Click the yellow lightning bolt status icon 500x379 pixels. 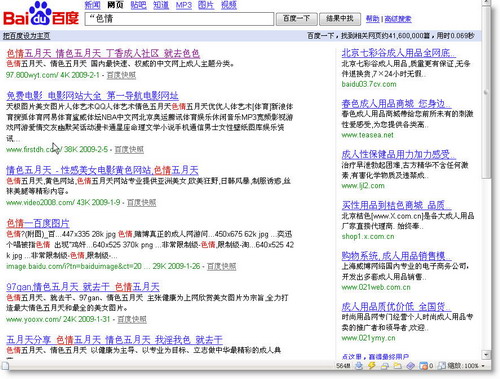tap(372, 366)
